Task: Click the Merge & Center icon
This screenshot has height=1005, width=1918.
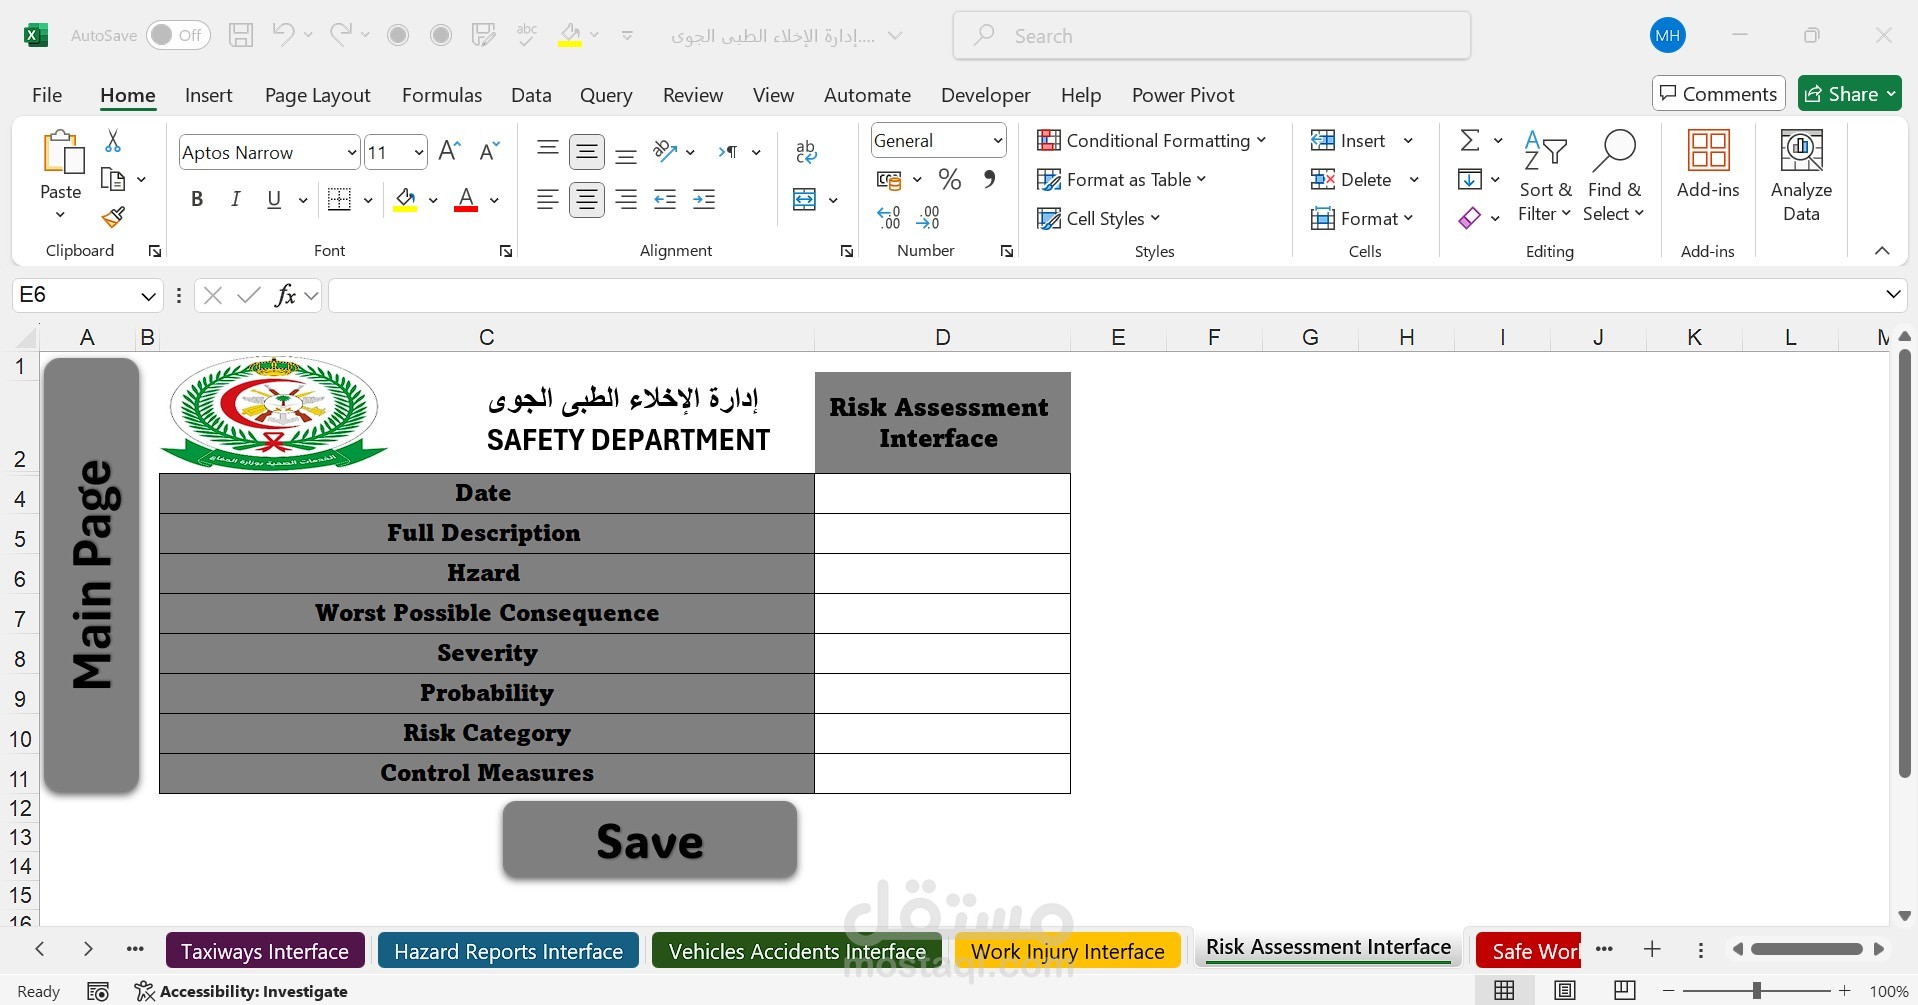Action: [x=805, y=199]
